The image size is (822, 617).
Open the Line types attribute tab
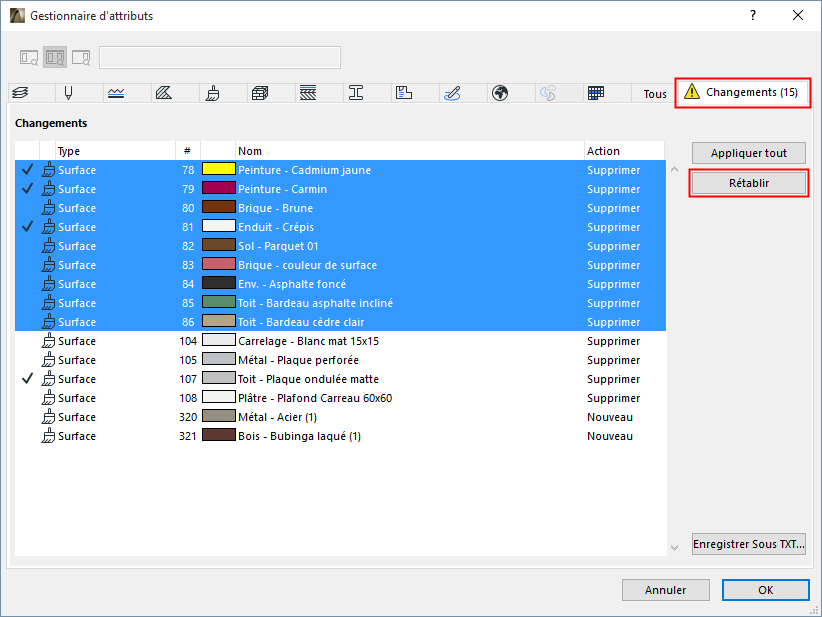116,93
